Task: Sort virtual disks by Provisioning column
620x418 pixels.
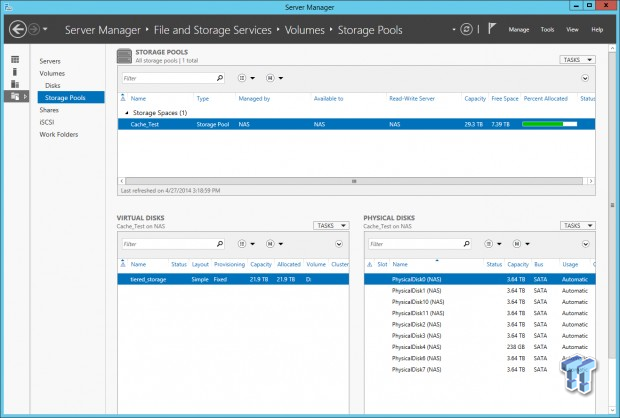Action: point(229,264)
